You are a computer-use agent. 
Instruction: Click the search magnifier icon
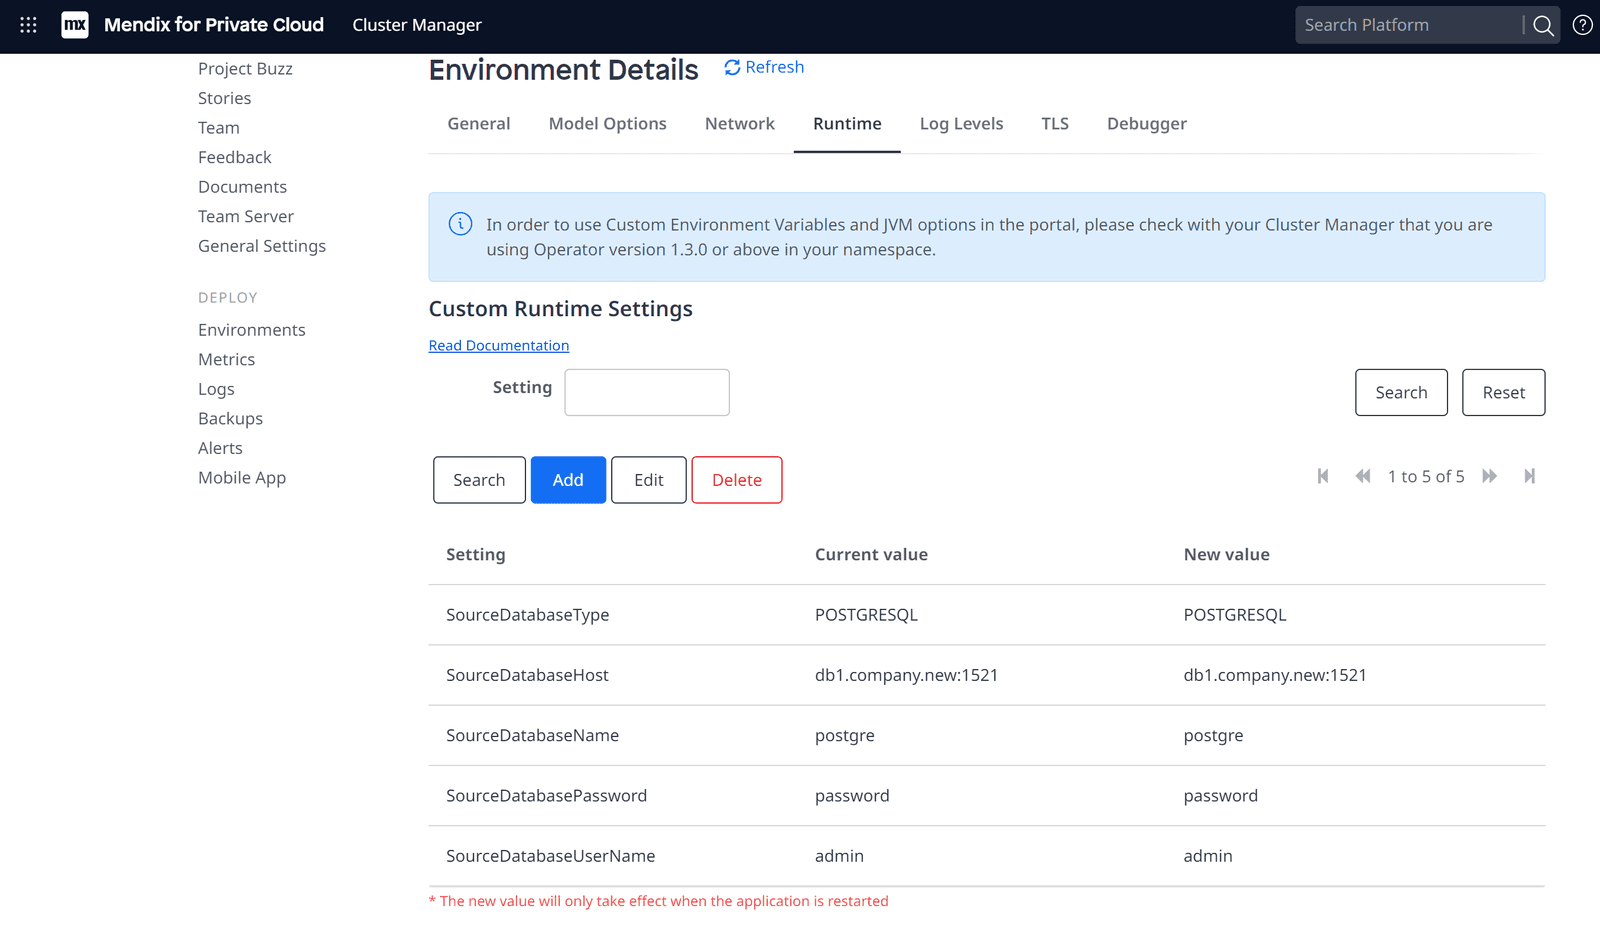1542,25
